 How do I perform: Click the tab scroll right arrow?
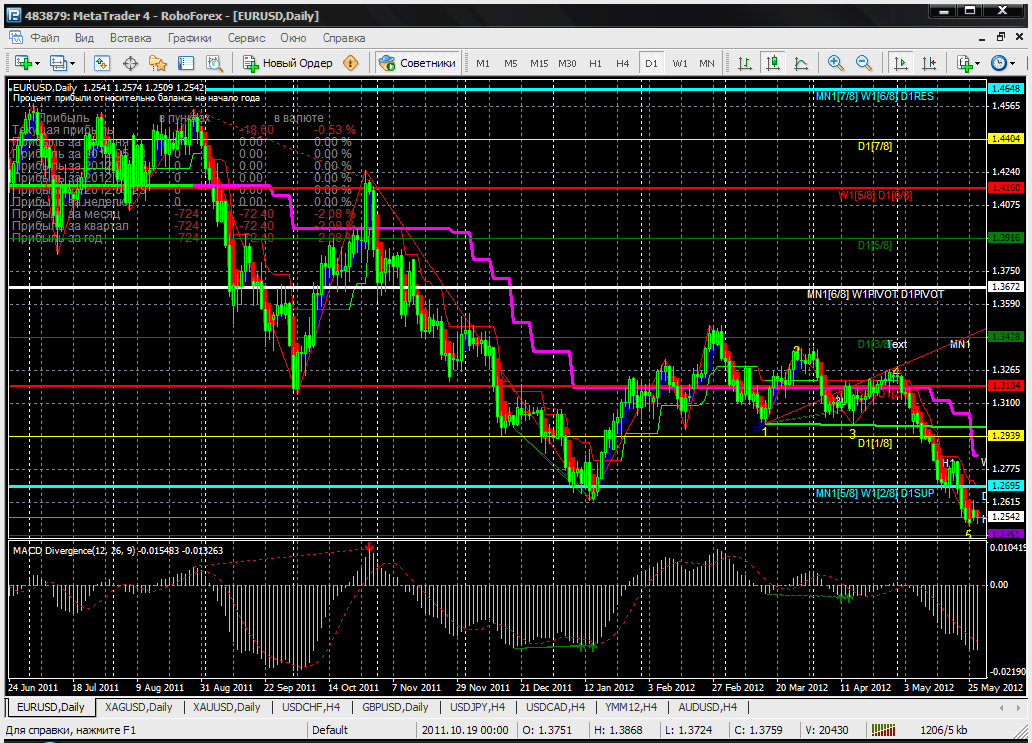tap(1019, 708)
